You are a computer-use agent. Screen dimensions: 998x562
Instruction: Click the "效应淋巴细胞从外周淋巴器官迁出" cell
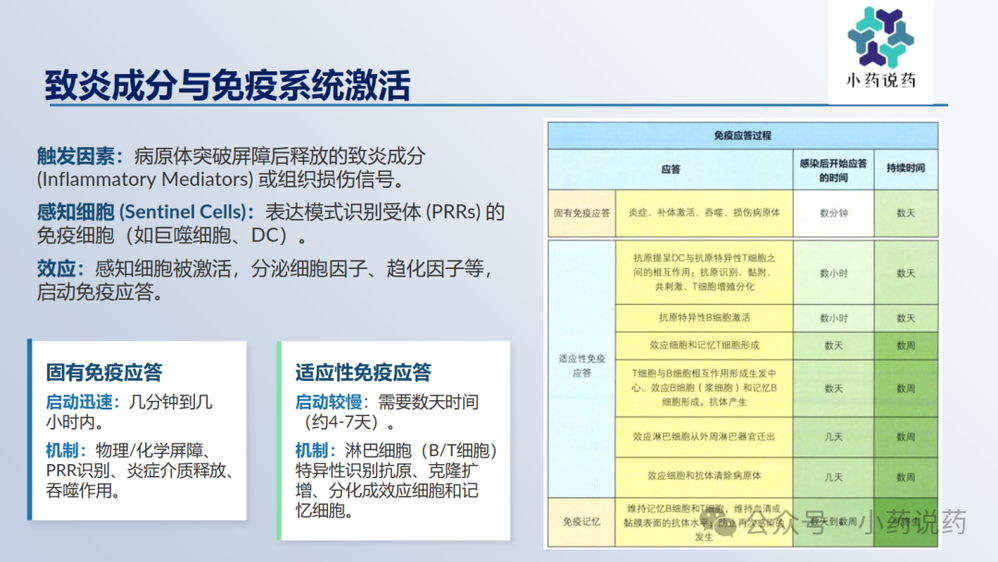[704, 437]
